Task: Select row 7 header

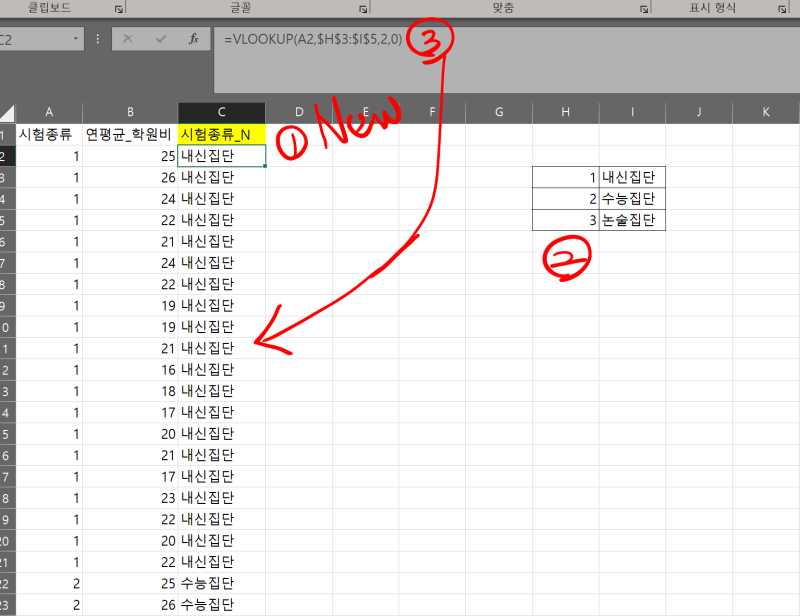Action: coord(8,263)
